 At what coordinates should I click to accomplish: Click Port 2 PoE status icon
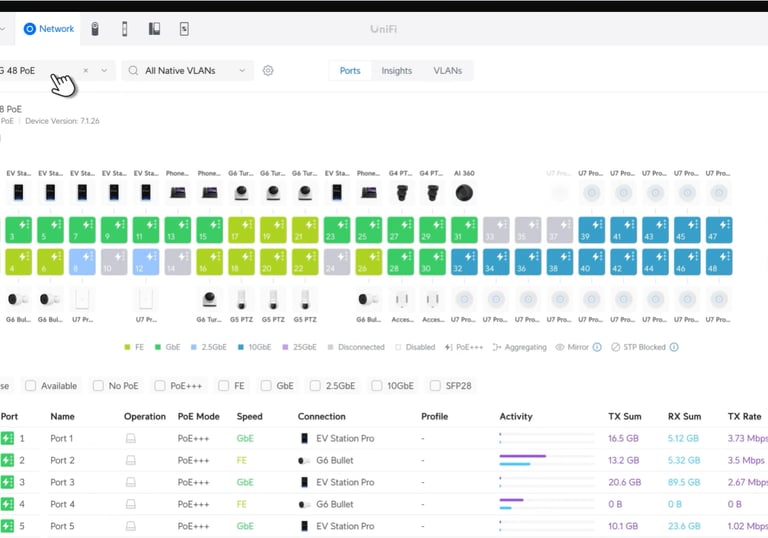point(7,460)
